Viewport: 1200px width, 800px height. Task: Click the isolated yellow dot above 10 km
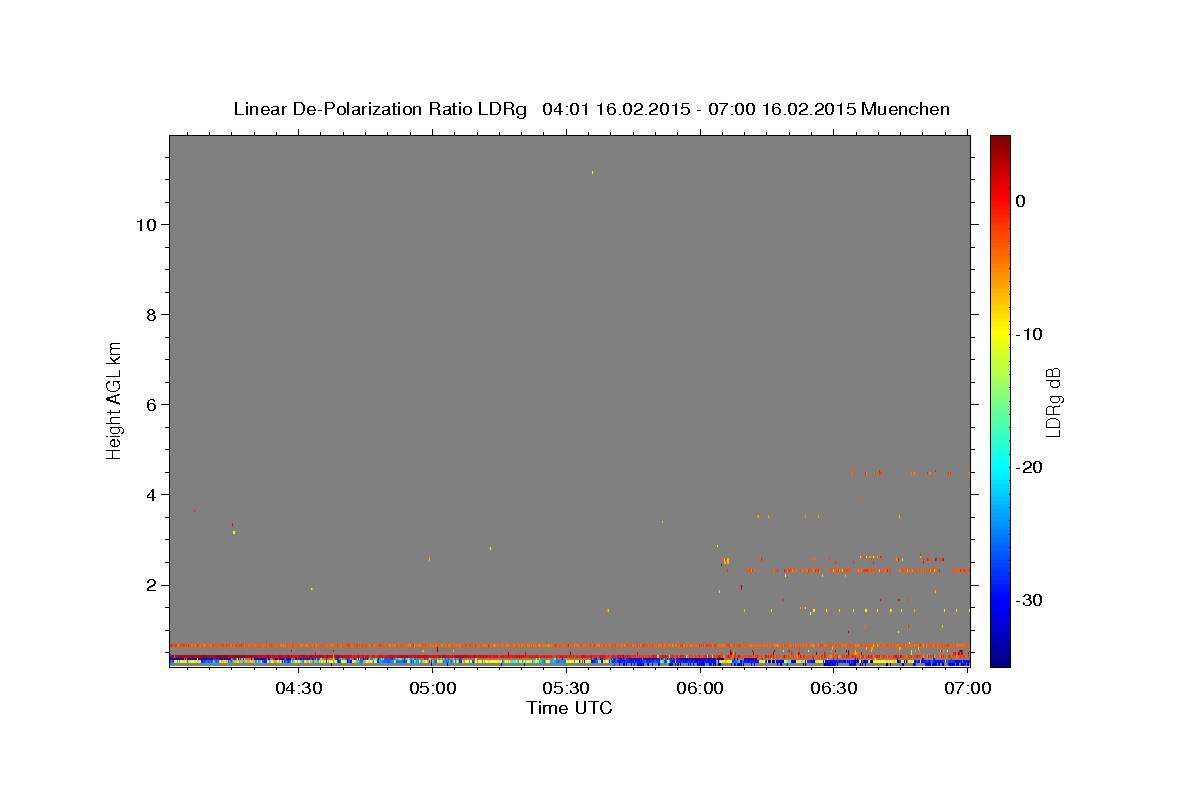point(592,172)
